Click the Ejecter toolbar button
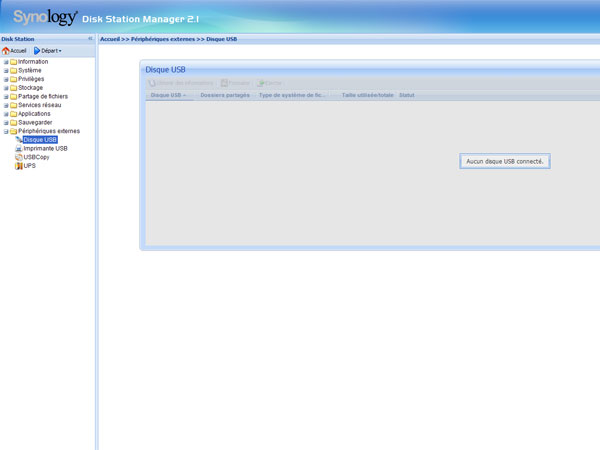600x450 pixels. click(x=269, y=83)
